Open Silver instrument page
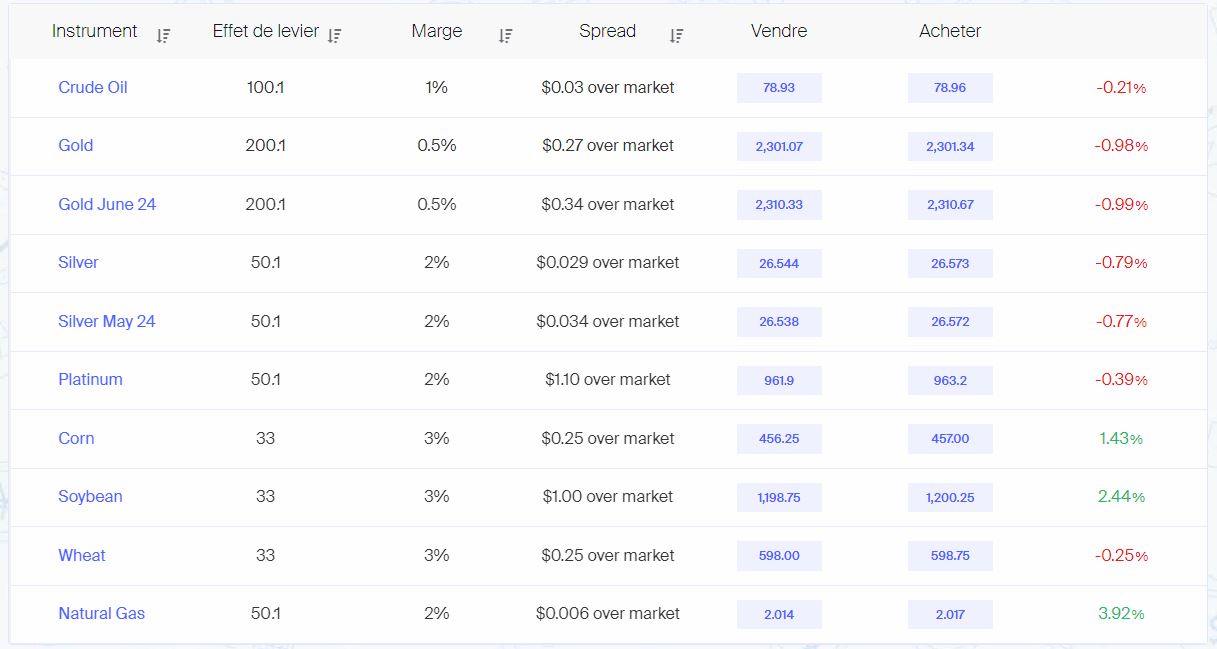Image resolution: width=1217 pixels, height=649 pixels. [x=78, y=262]
